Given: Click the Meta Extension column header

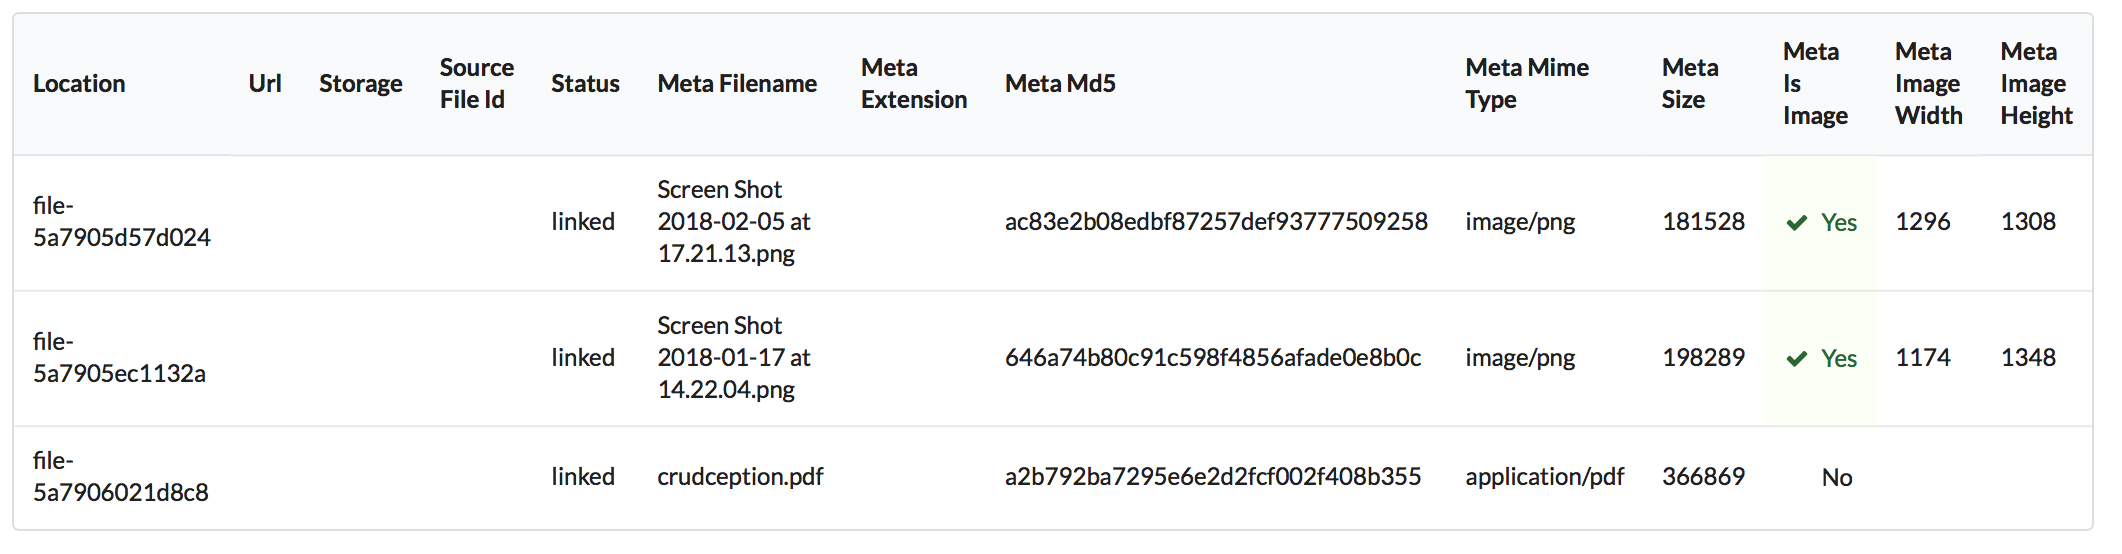Looking at the screenshot, I should pos(913,84).
